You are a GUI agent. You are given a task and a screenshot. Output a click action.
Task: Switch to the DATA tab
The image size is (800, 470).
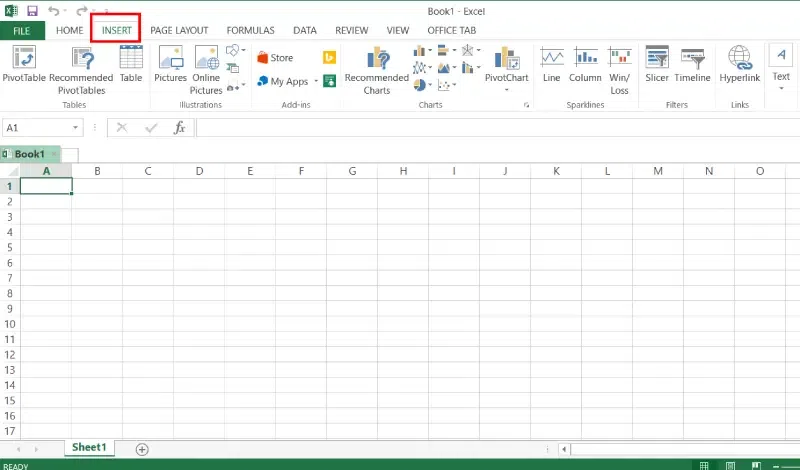[x=305, y=31]
